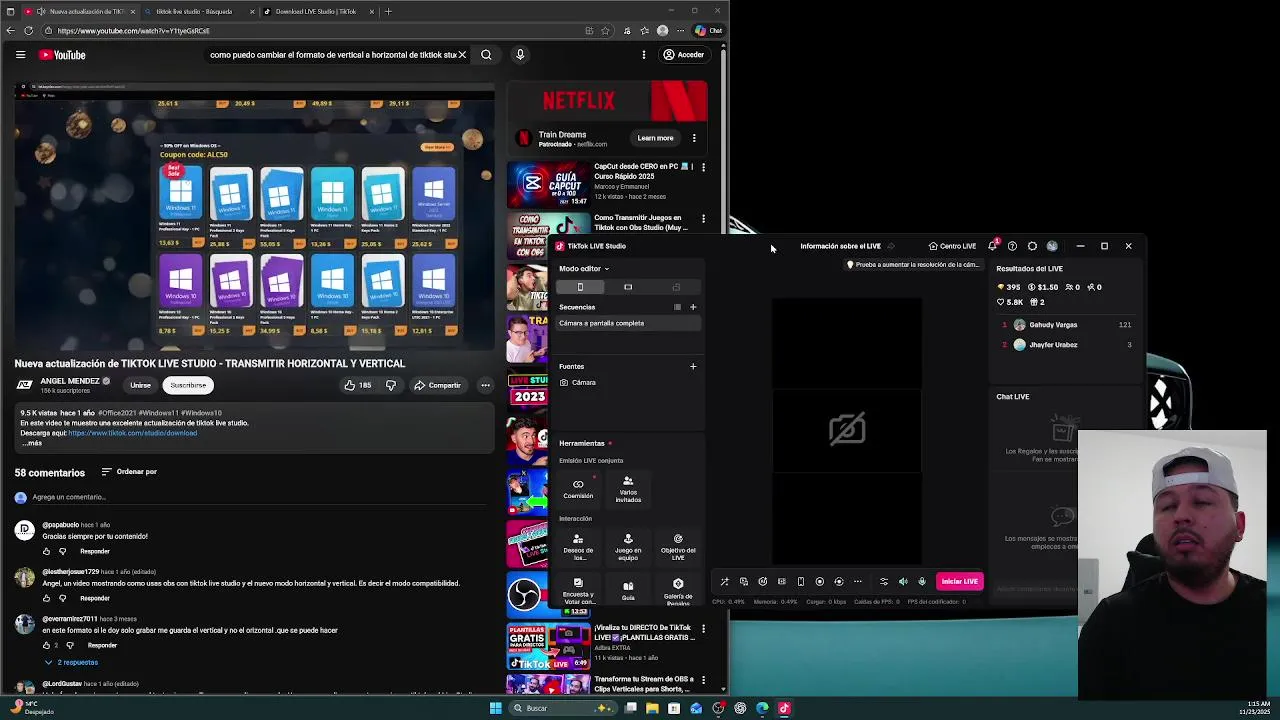Open the Varios invitados tool
1280x720 pixels.
628,489
